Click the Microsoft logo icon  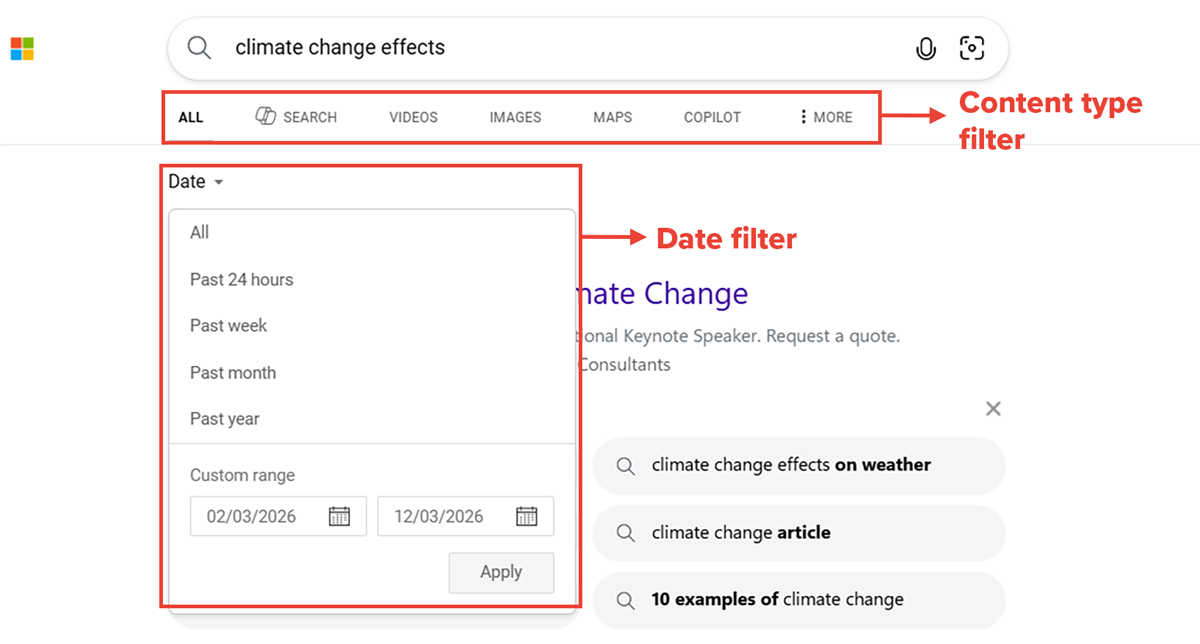pyautogui.click(x=22, y=48)
